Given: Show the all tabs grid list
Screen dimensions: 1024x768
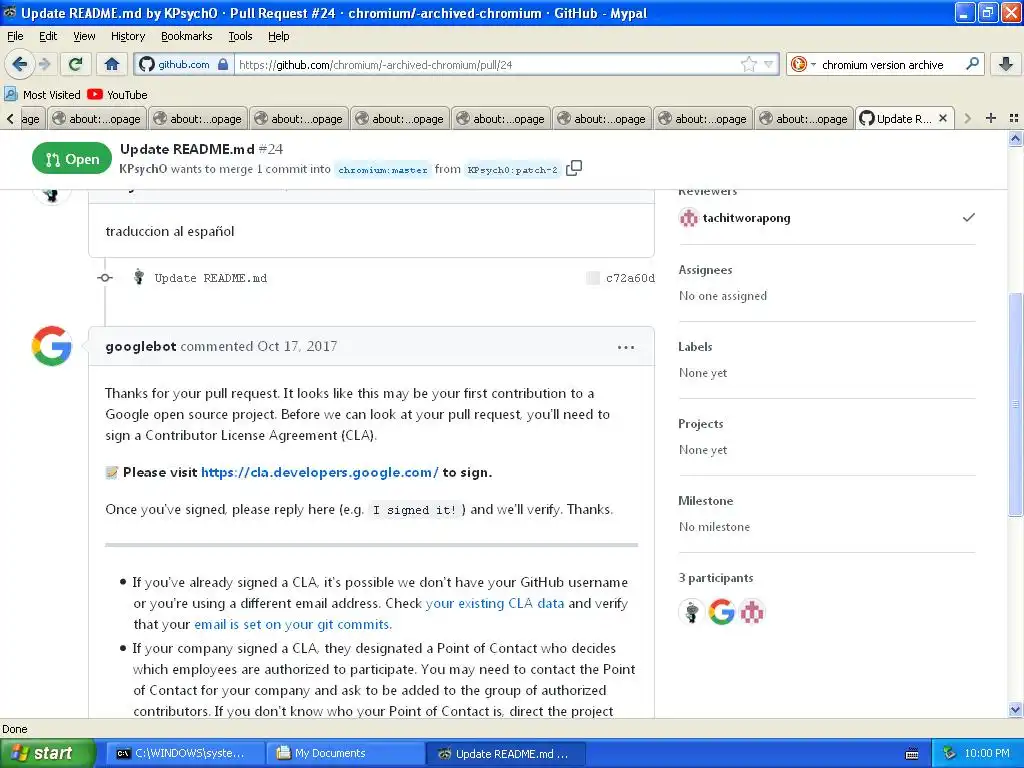Looking at the screenshot, I should [x=1014, y=118].
